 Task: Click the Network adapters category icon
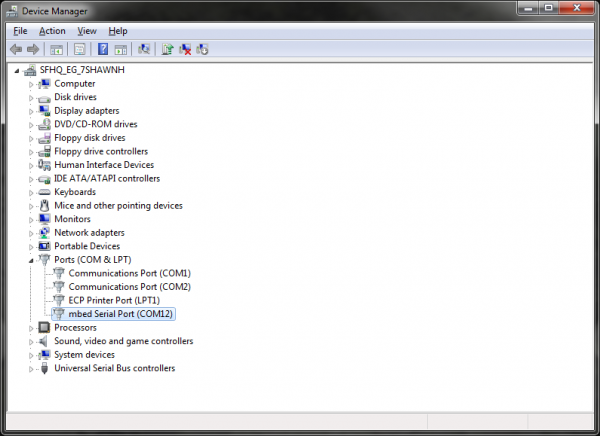click(44, 233)
